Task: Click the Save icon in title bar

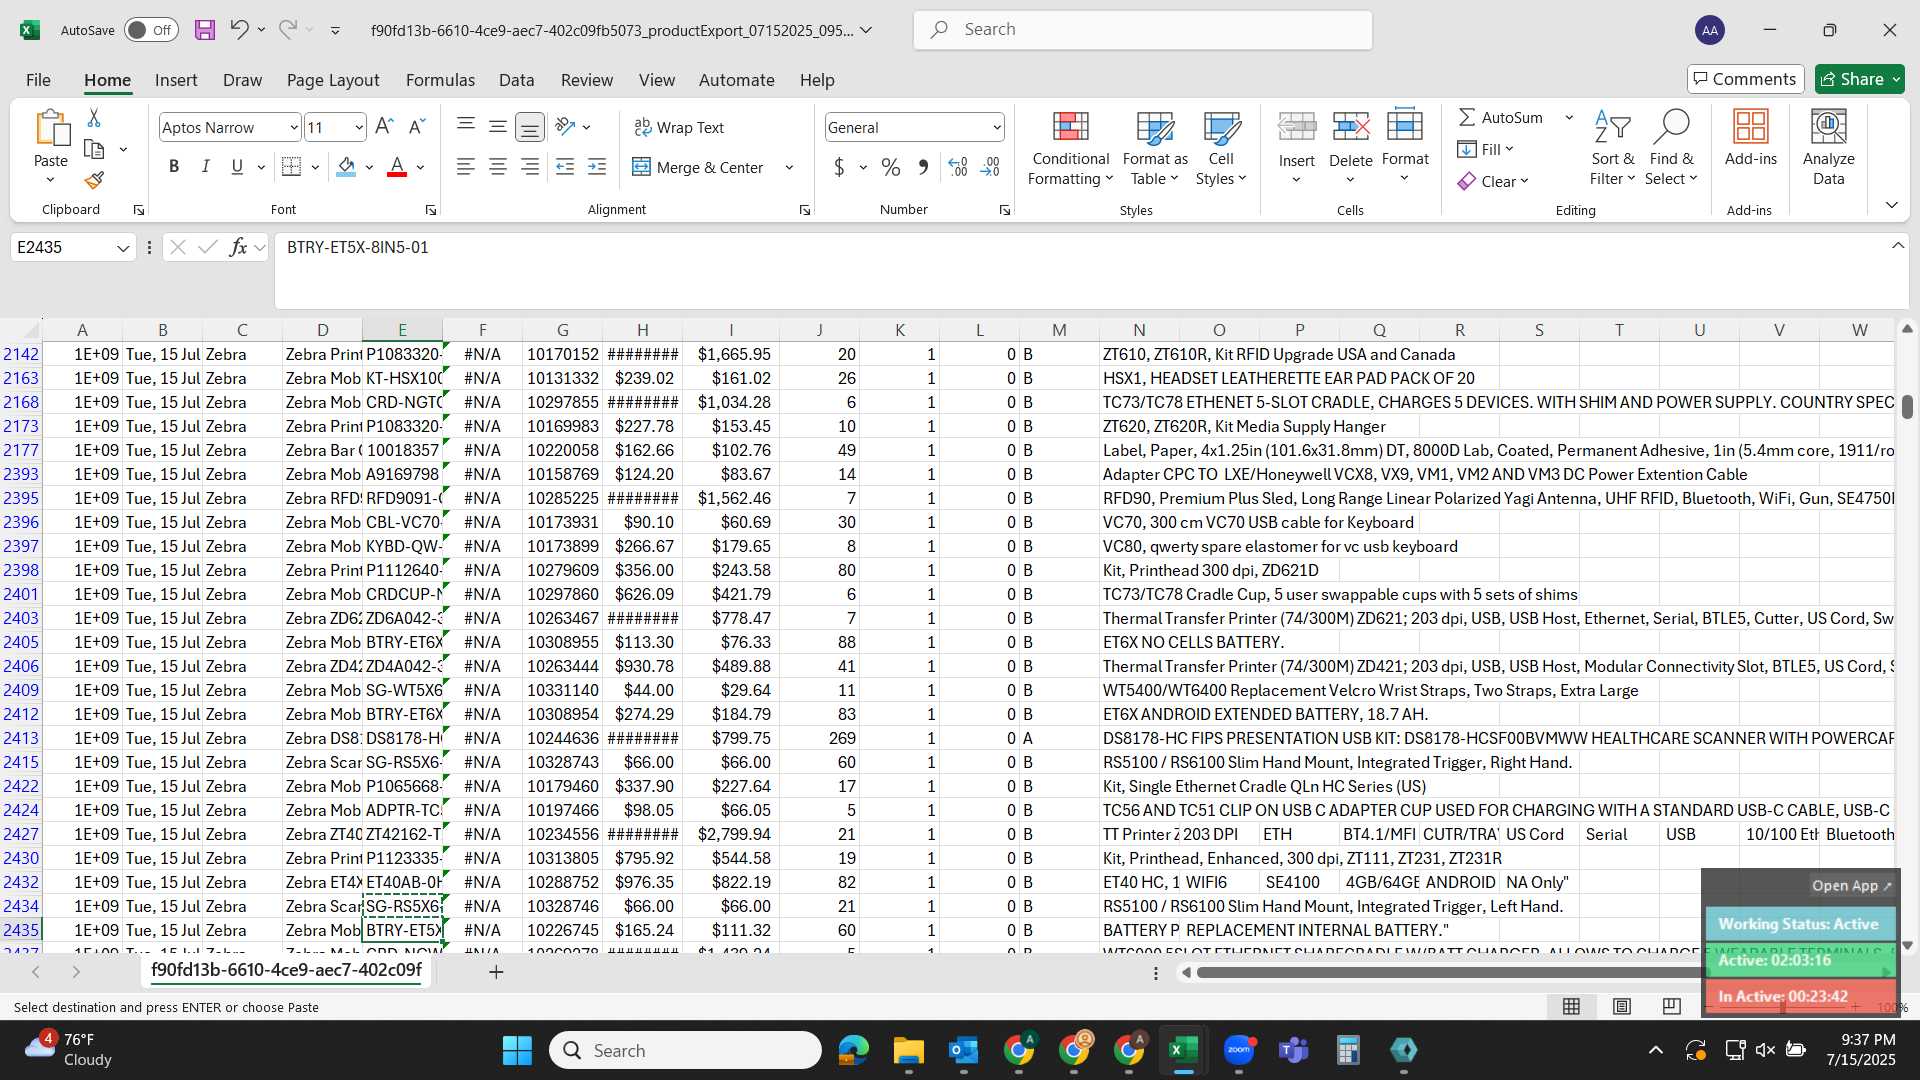Action: click(x=205, y=30)
